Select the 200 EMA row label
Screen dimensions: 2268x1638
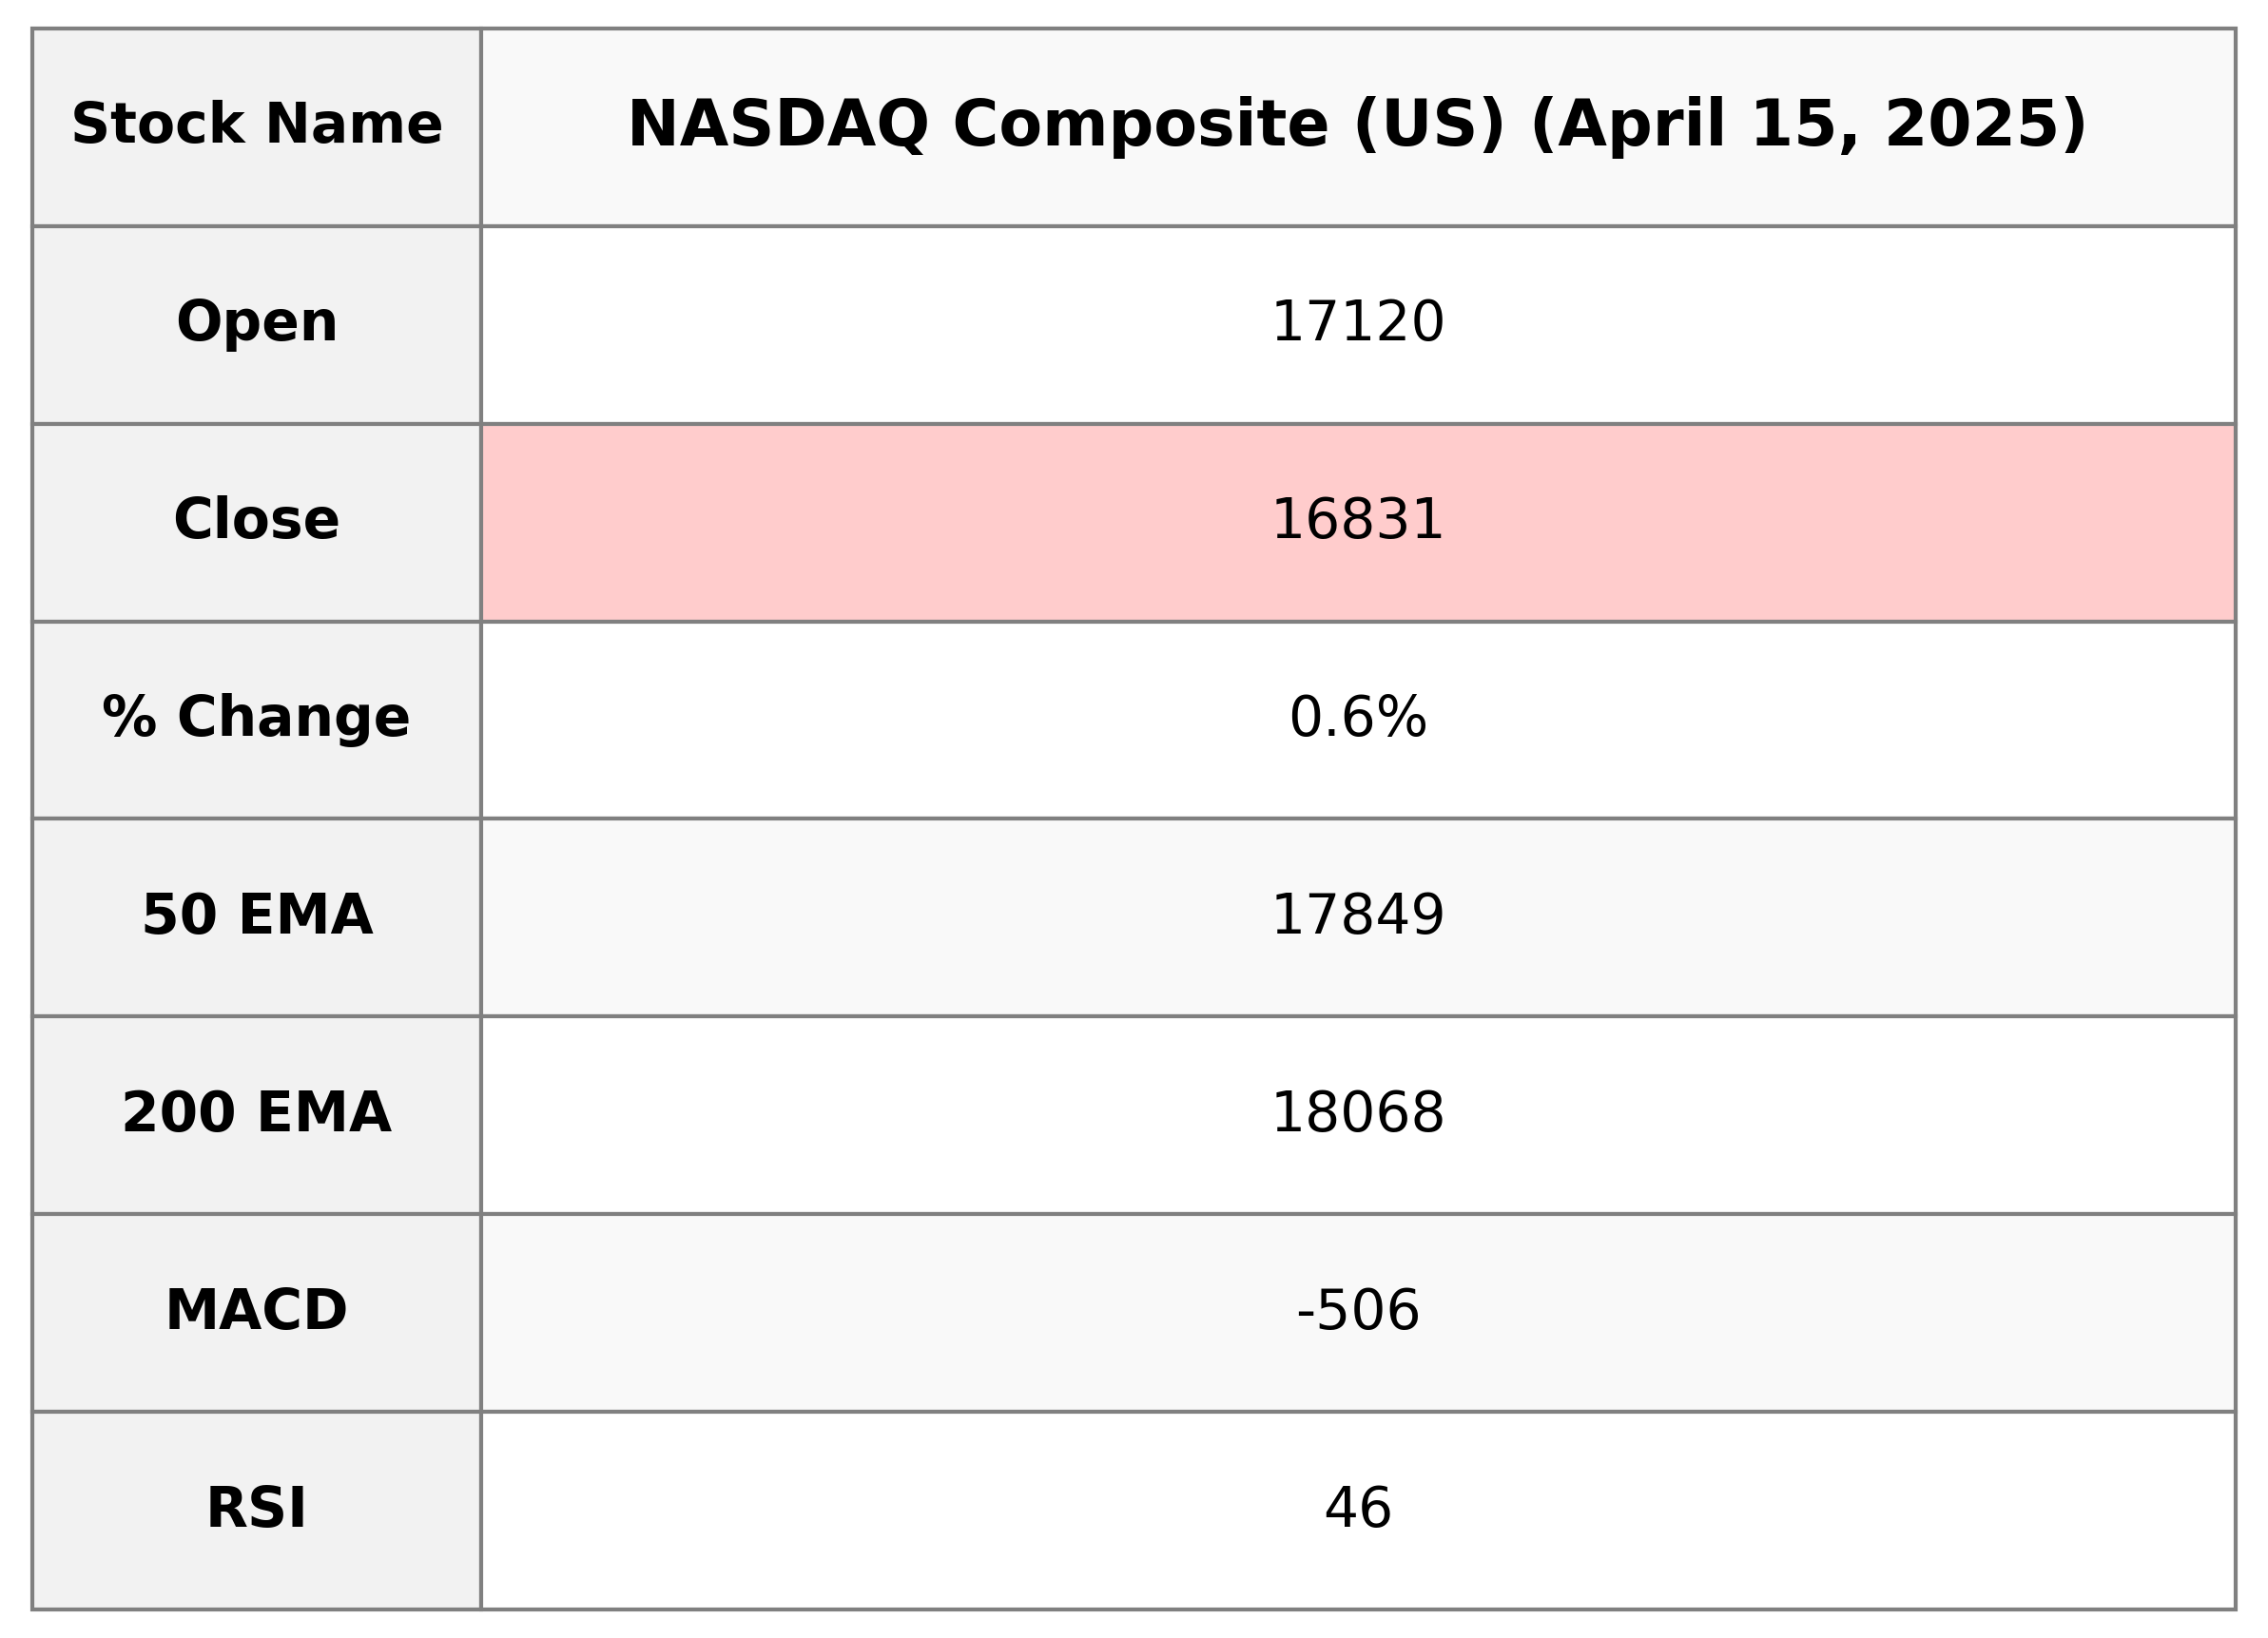tap(257, 1113)
